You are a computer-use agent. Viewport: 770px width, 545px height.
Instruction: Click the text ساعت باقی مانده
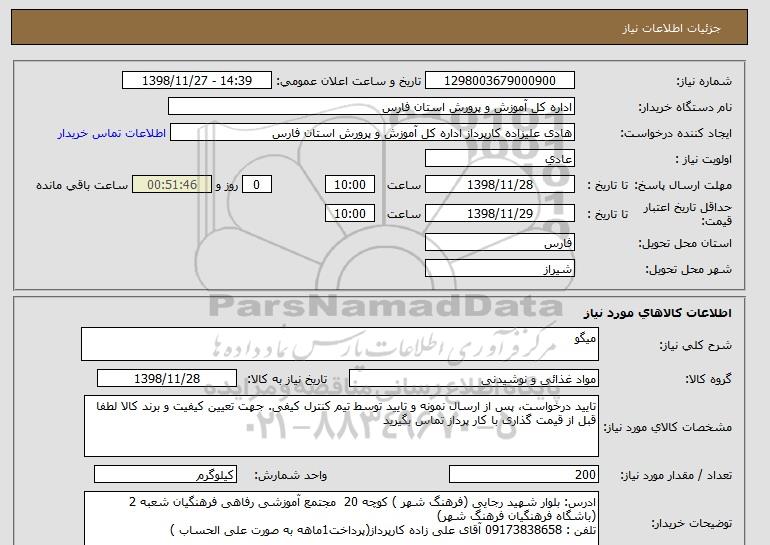pos(82,185)
